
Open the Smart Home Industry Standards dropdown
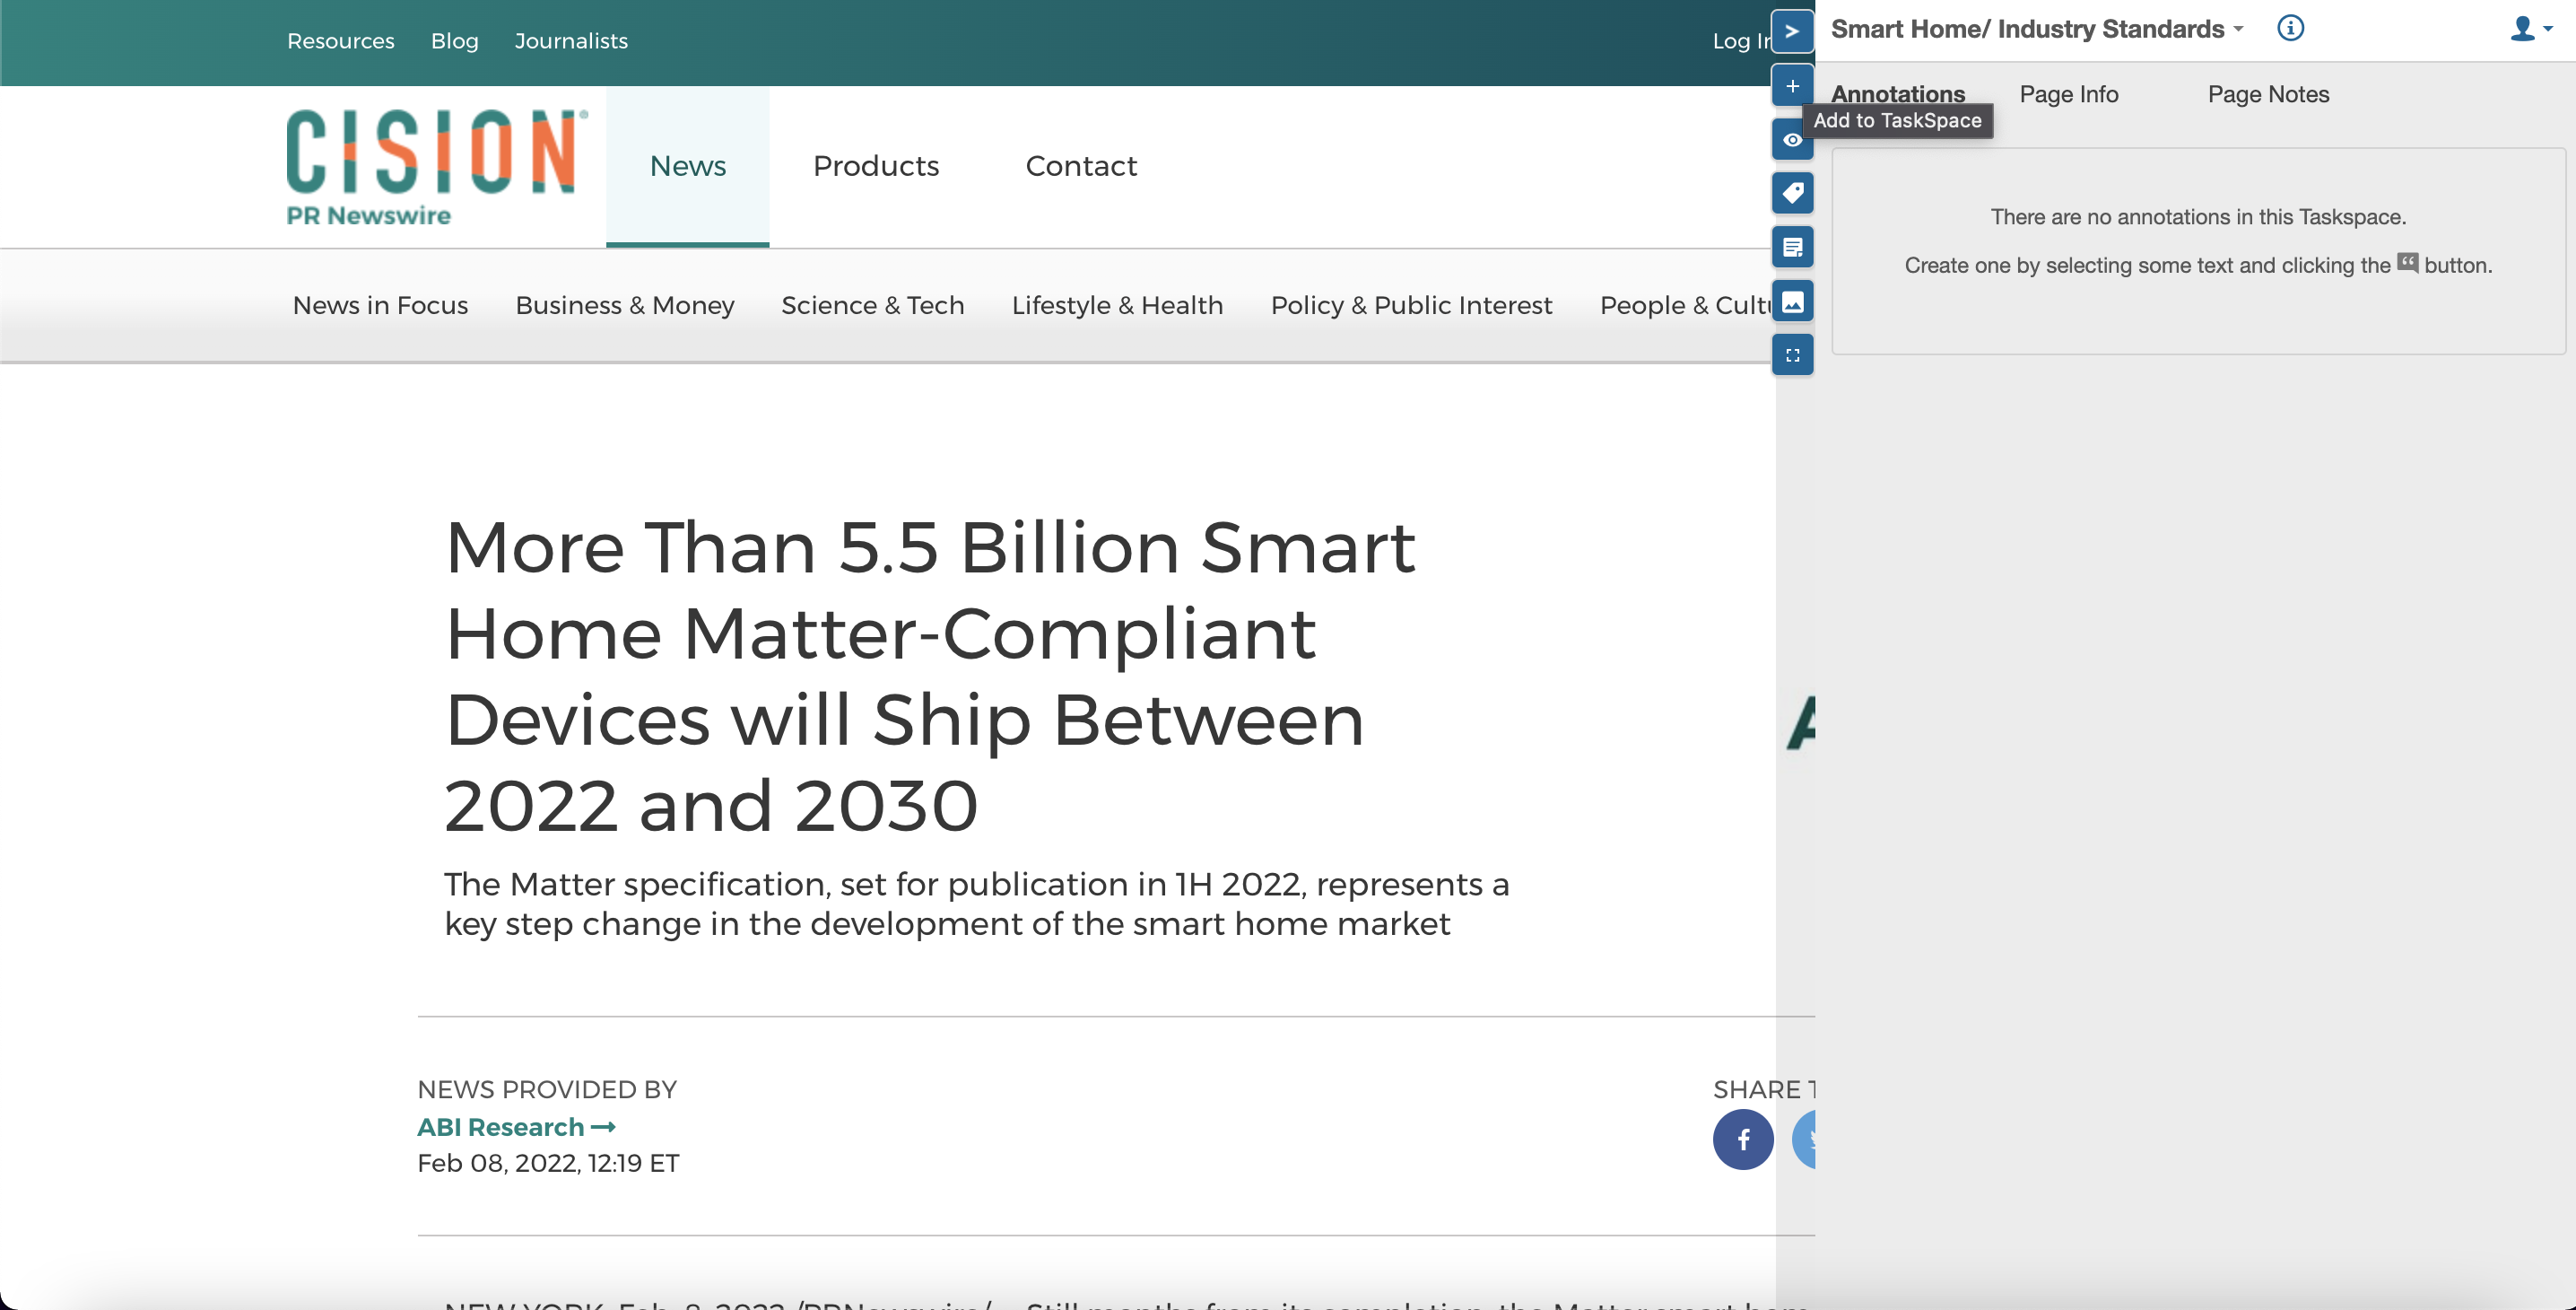[x=2237, y=29]
